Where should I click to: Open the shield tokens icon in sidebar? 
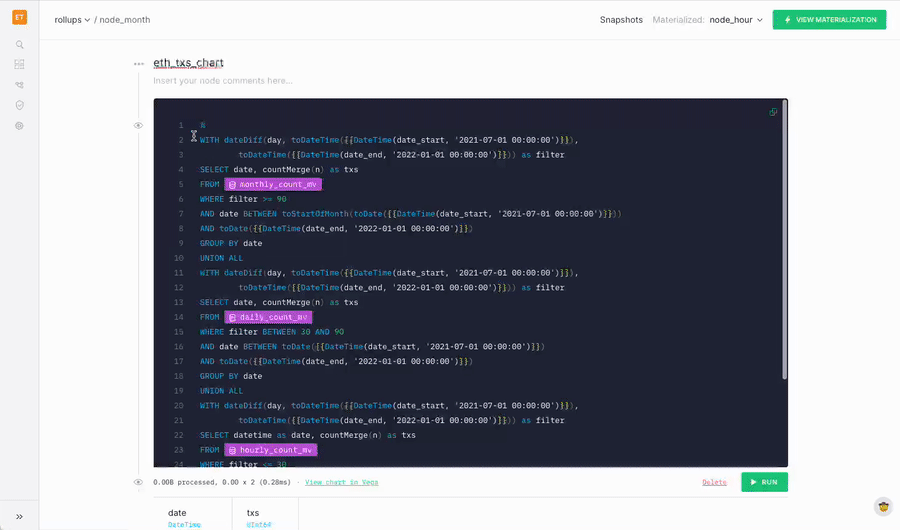click(x=19, y=105)
